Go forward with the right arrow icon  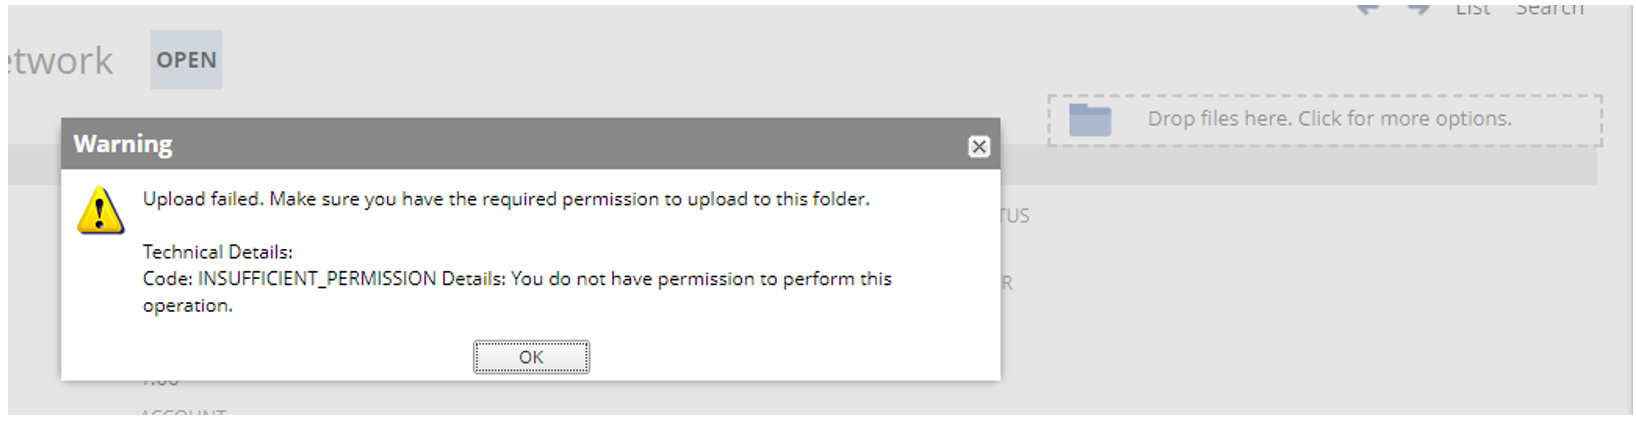point(1419,9)
